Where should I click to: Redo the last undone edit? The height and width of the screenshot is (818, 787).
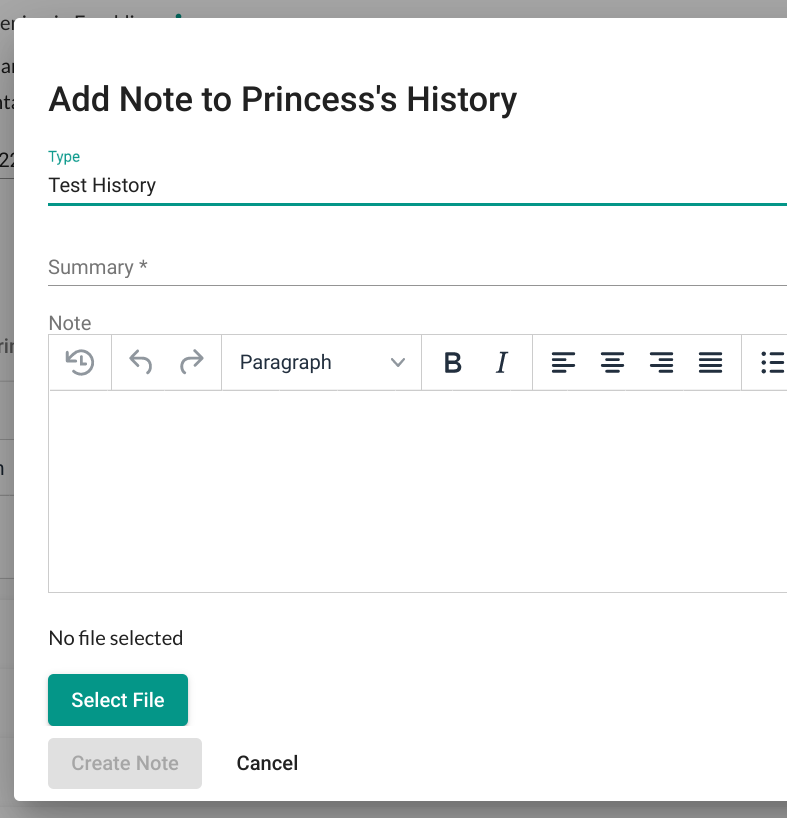(x=192, y=362)
